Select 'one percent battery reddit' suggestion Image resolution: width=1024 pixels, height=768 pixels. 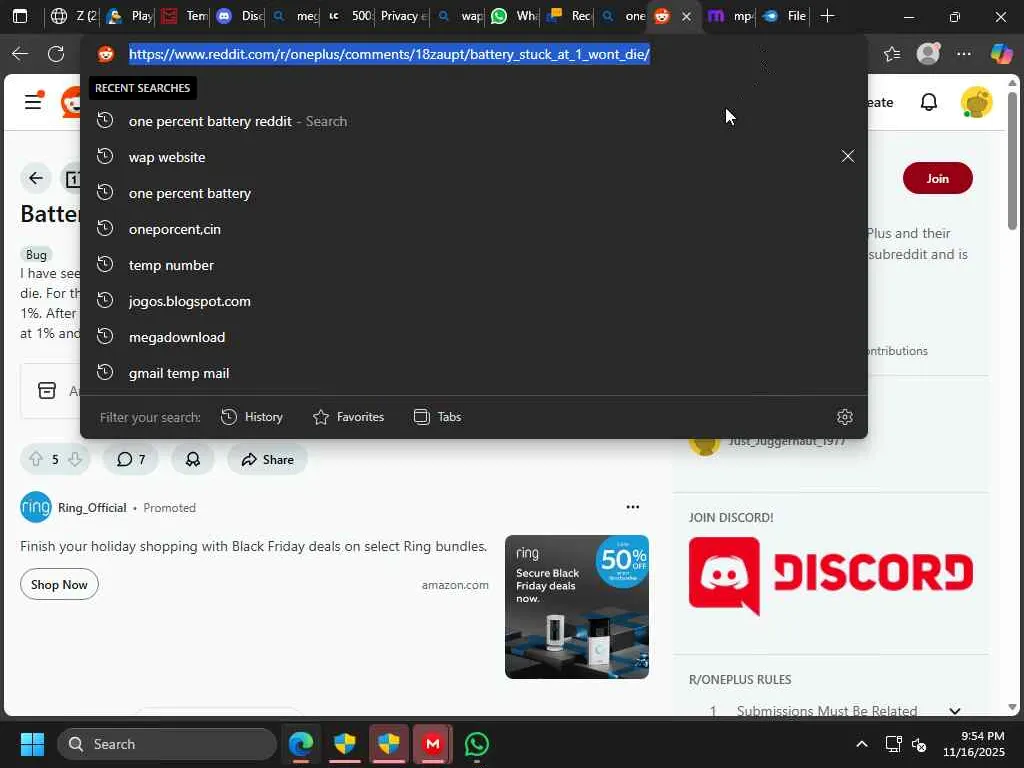point(473,121)
